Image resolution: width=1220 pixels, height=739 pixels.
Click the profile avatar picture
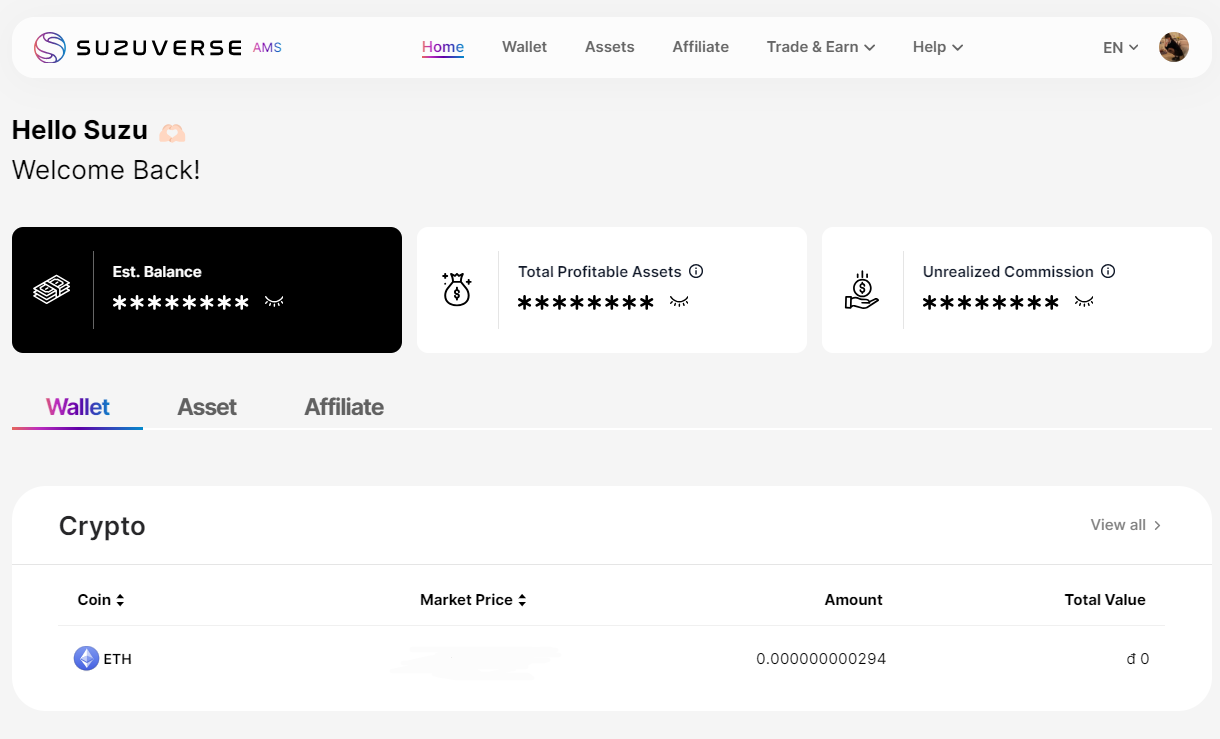pyautogui.click(x=1173, y=46)
